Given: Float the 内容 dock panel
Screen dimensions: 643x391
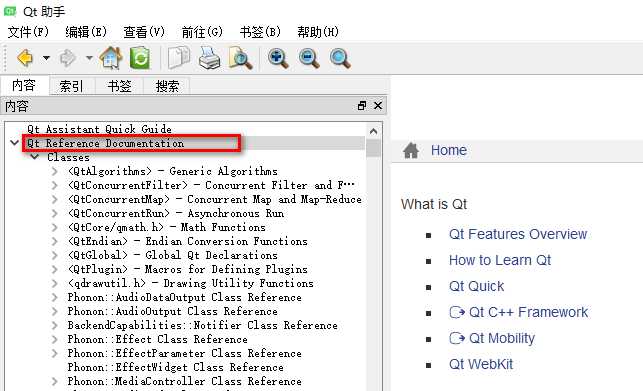Looking at the screenshot, I should click(362, 106).
